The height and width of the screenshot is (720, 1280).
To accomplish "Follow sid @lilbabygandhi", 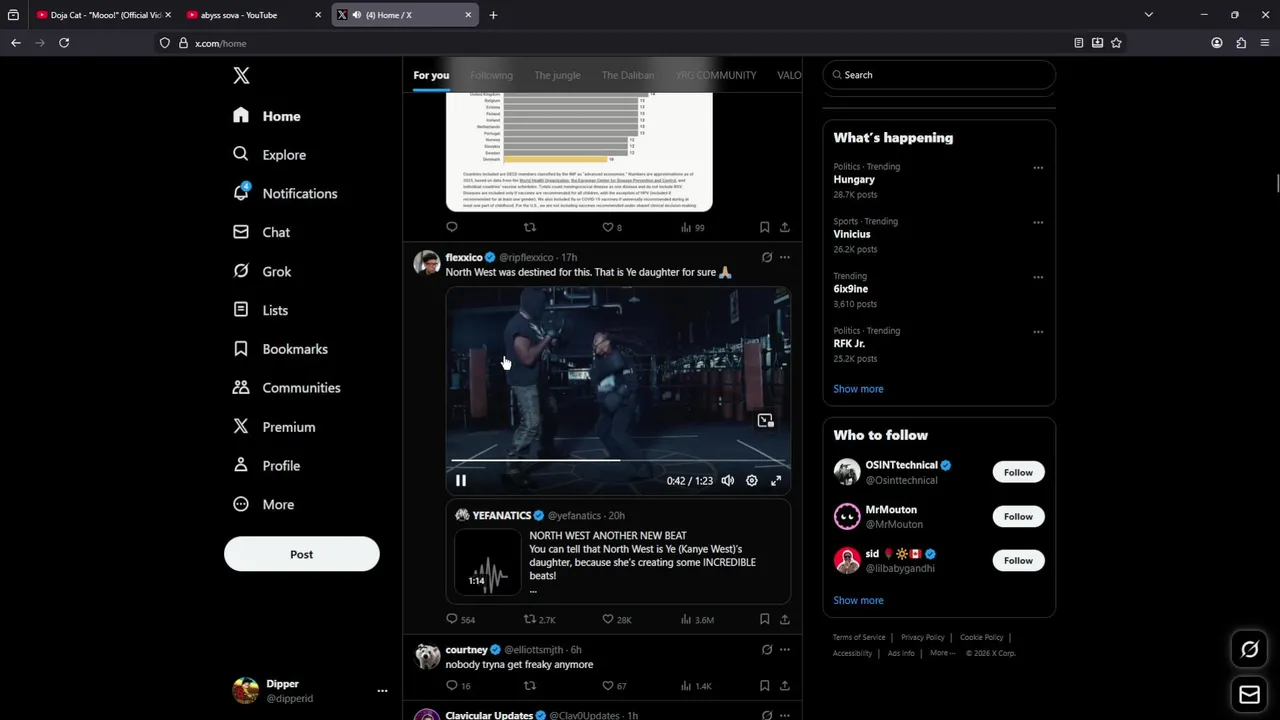I will point(1018,561).
